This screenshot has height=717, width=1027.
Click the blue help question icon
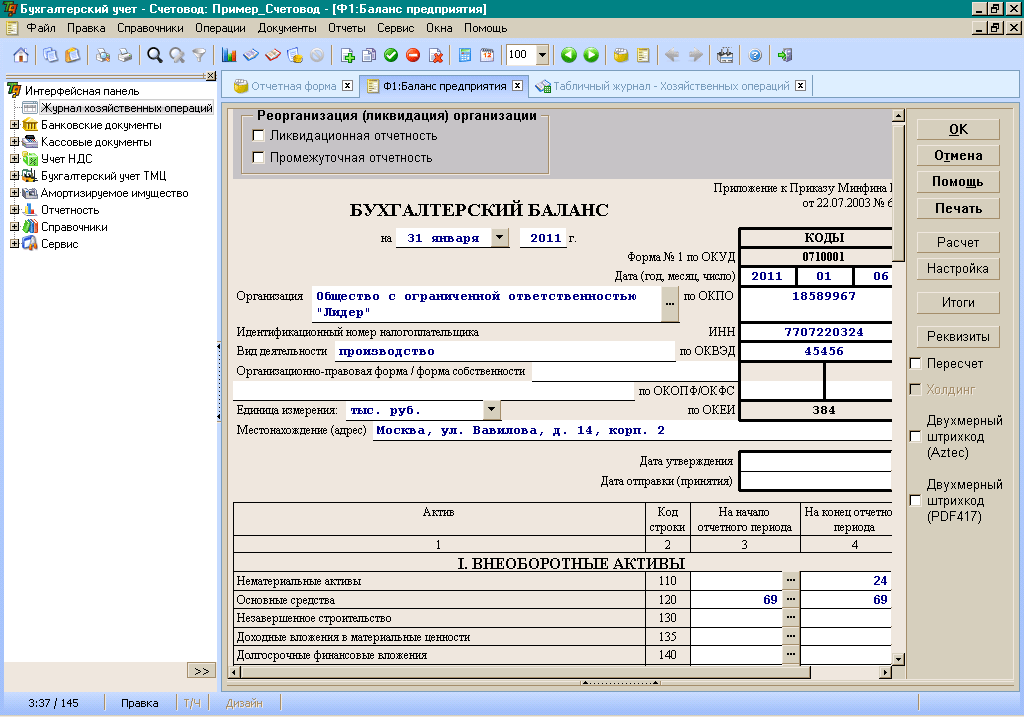pyautogui.click(x=755, y=55)
